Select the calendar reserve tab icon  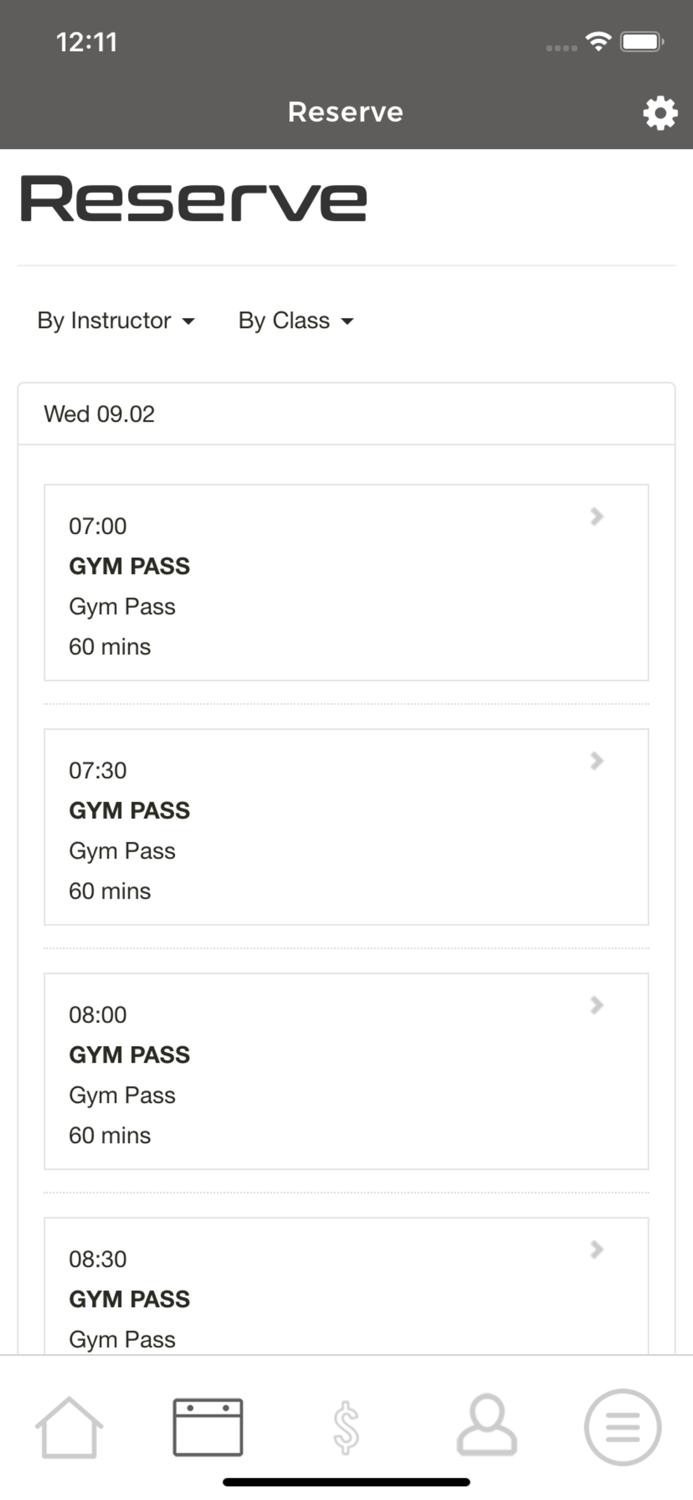(x=208, y=1427)
